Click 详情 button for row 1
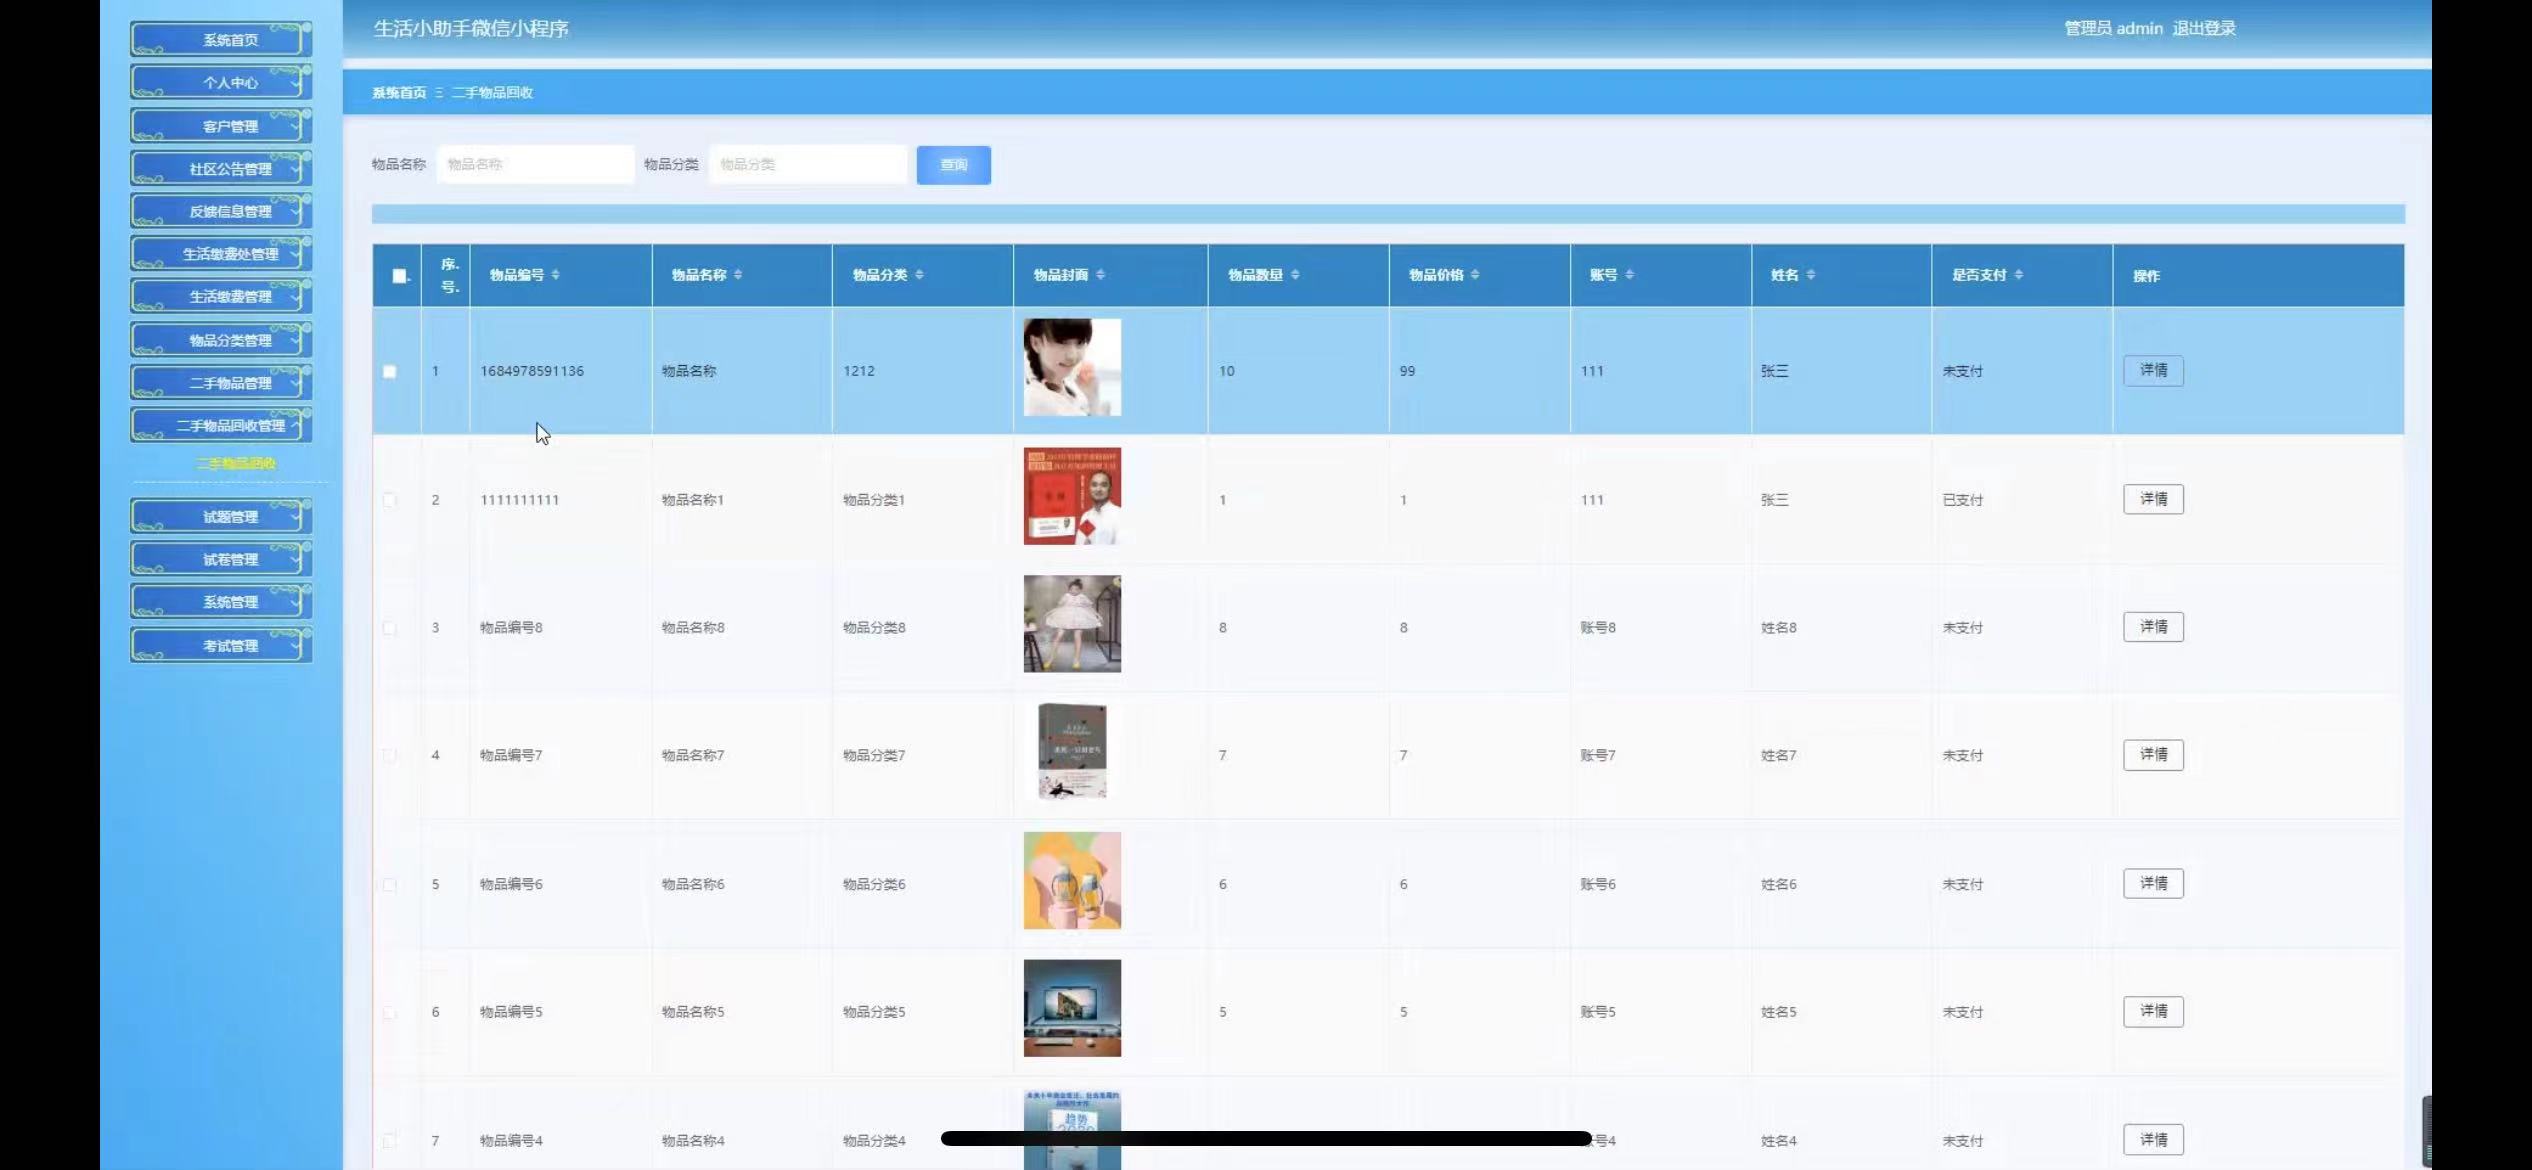 2154,371
